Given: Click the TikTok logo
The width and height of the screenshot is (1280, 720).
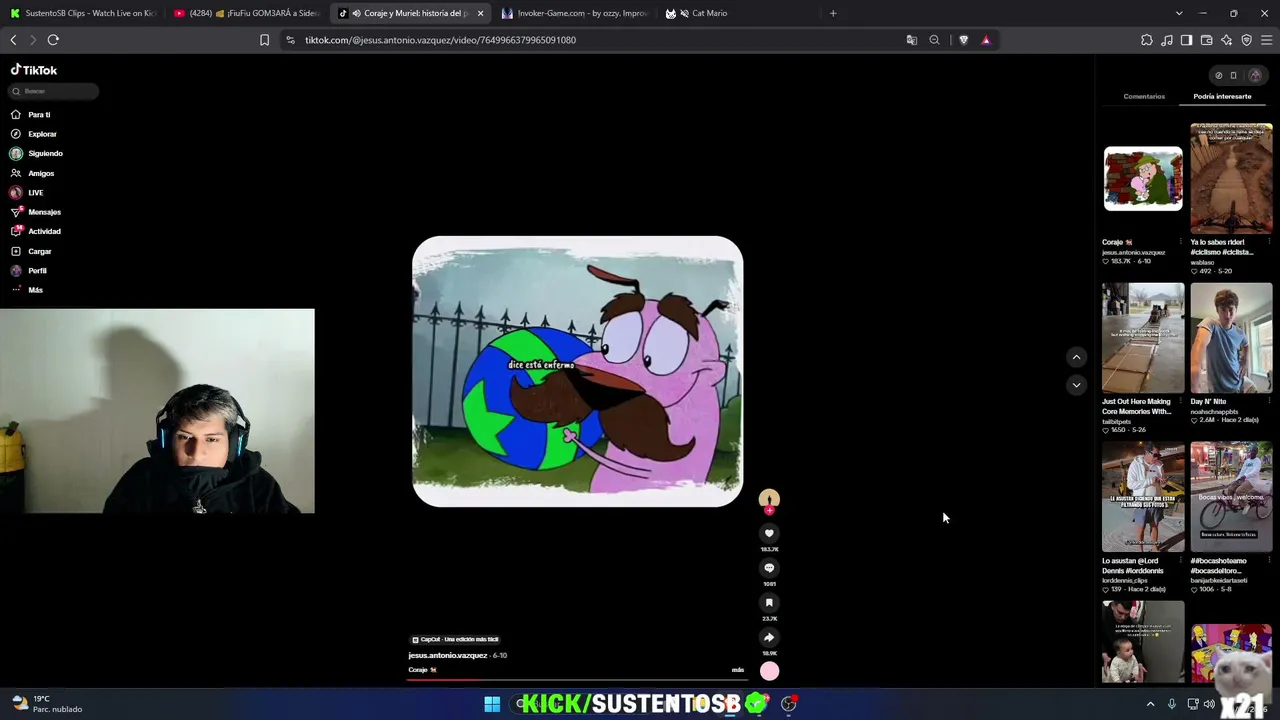Looking at the screenshot, I should pyautogui.click(x=34, y=70).
